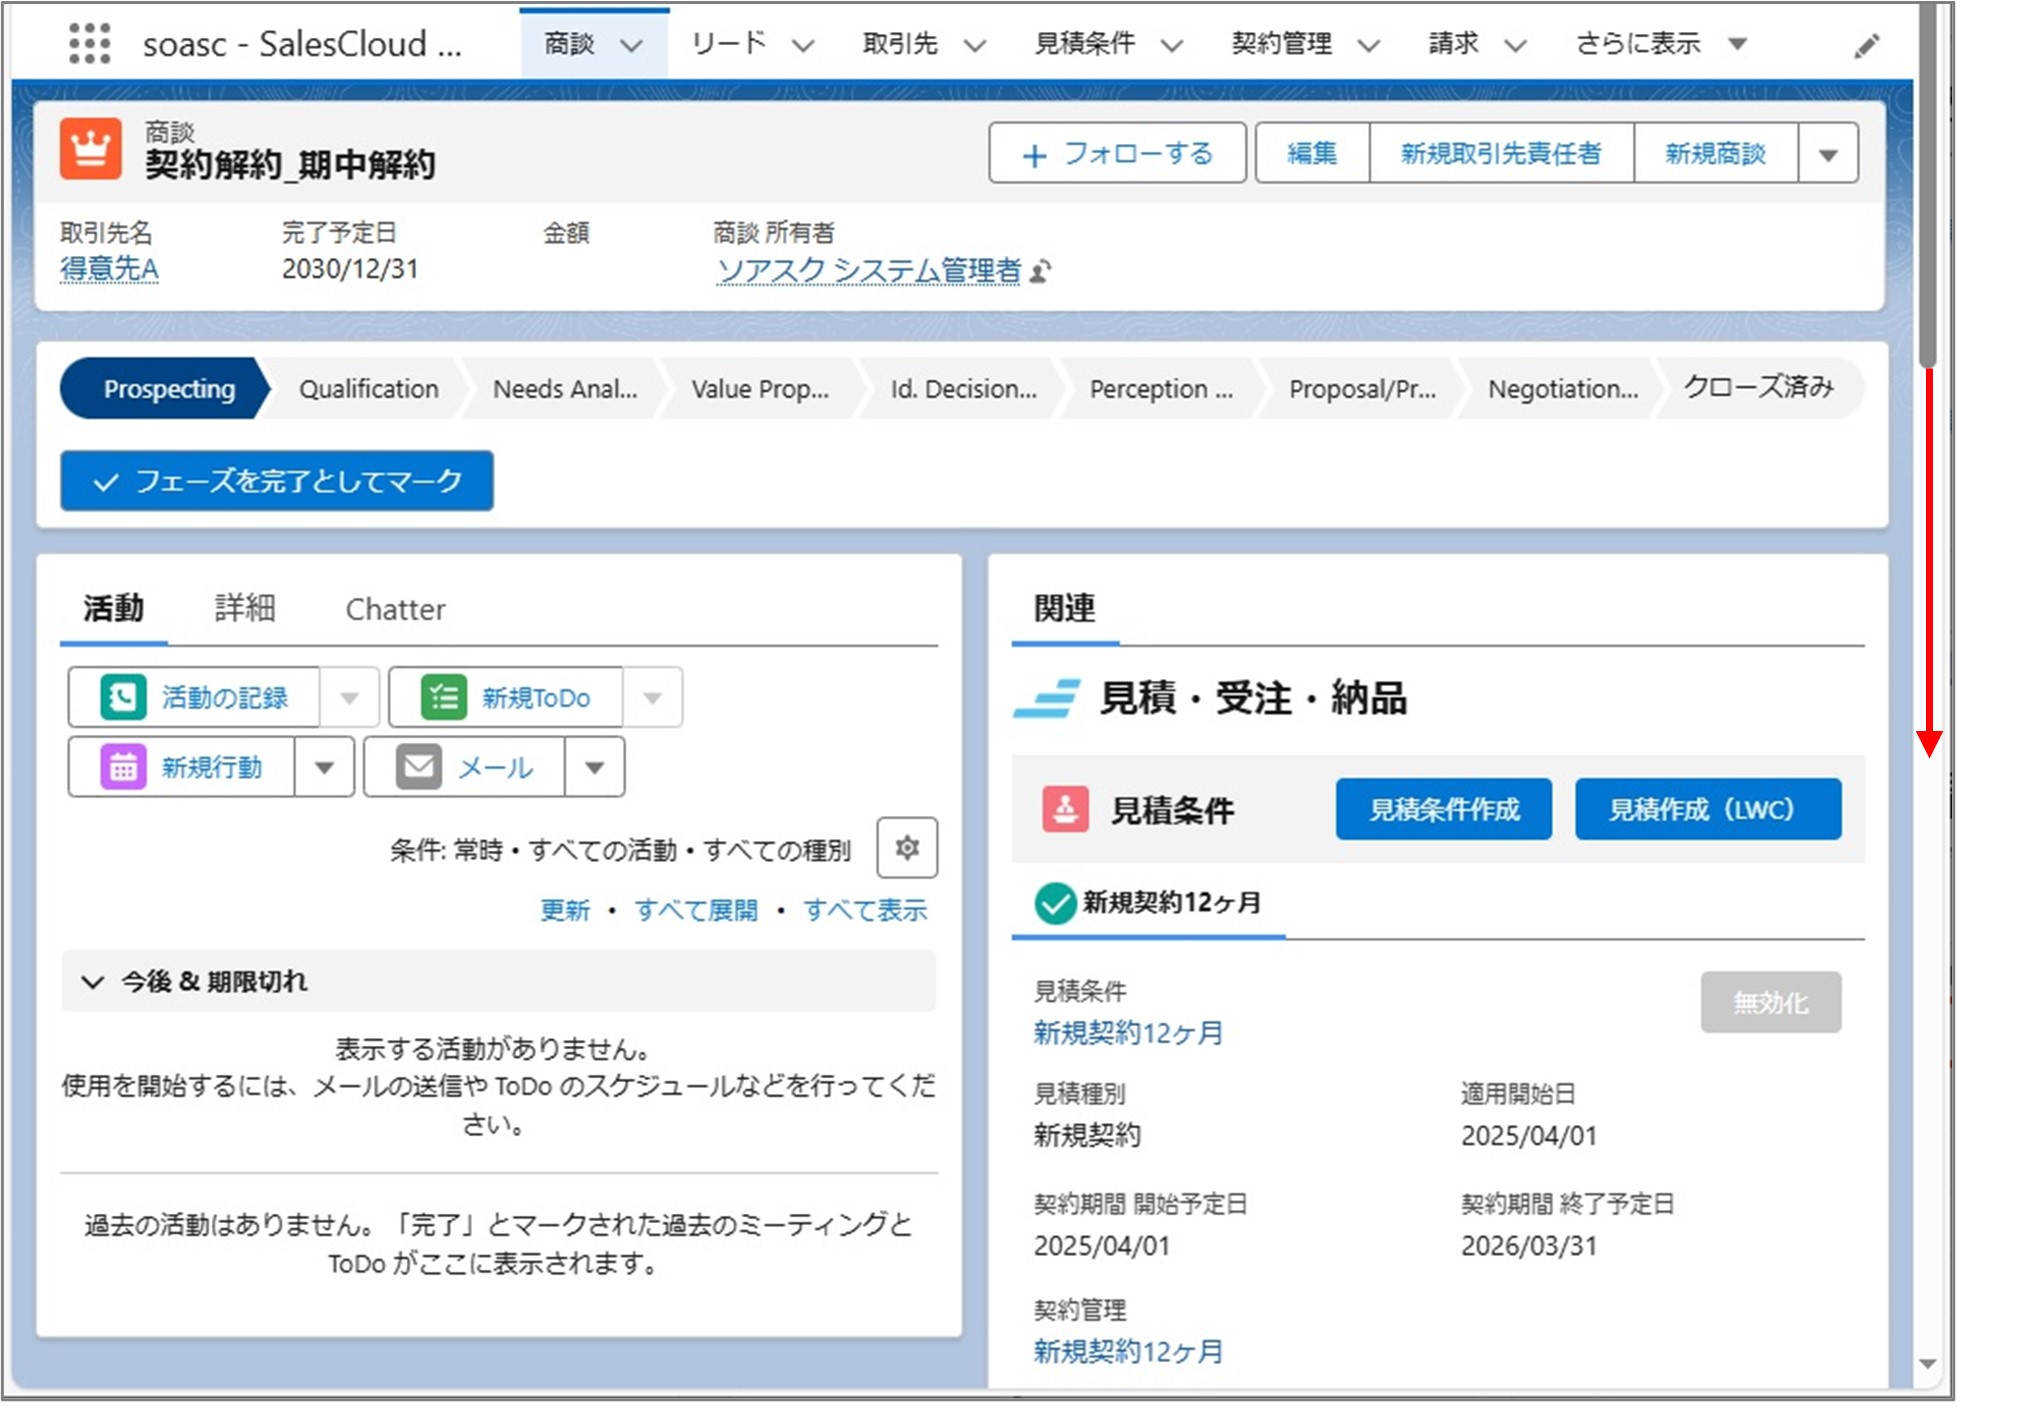Open dropdown arrow beside 新規ToDo
The width and height of the screenshot is (2027, 1407).
click(652, 697)
